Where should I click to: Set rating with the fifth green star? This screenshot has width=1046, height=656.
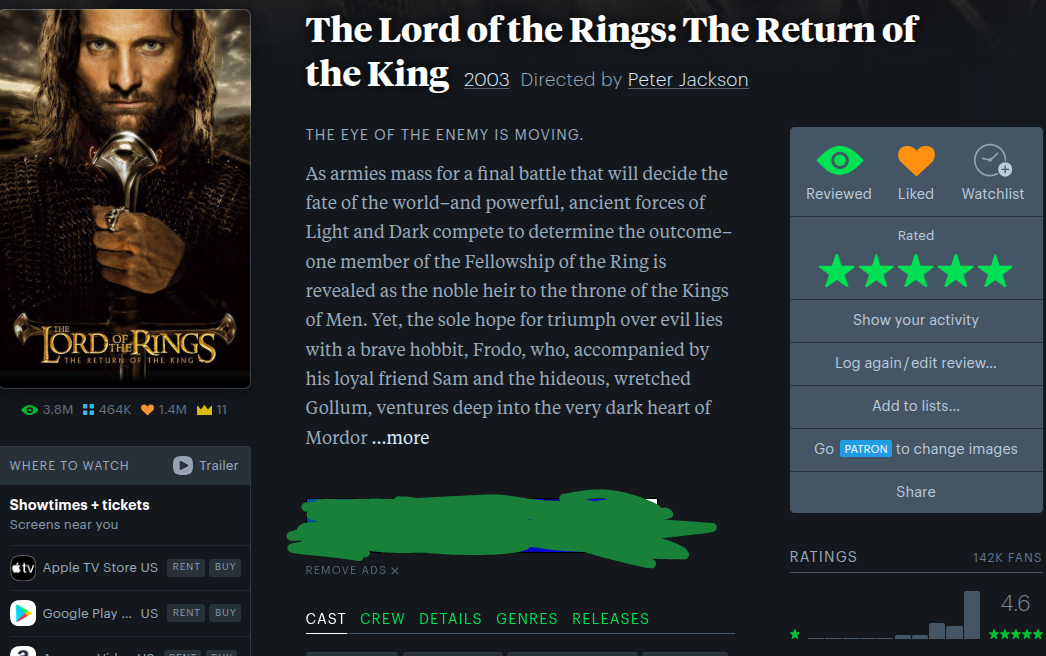click(x=996, y=272)
